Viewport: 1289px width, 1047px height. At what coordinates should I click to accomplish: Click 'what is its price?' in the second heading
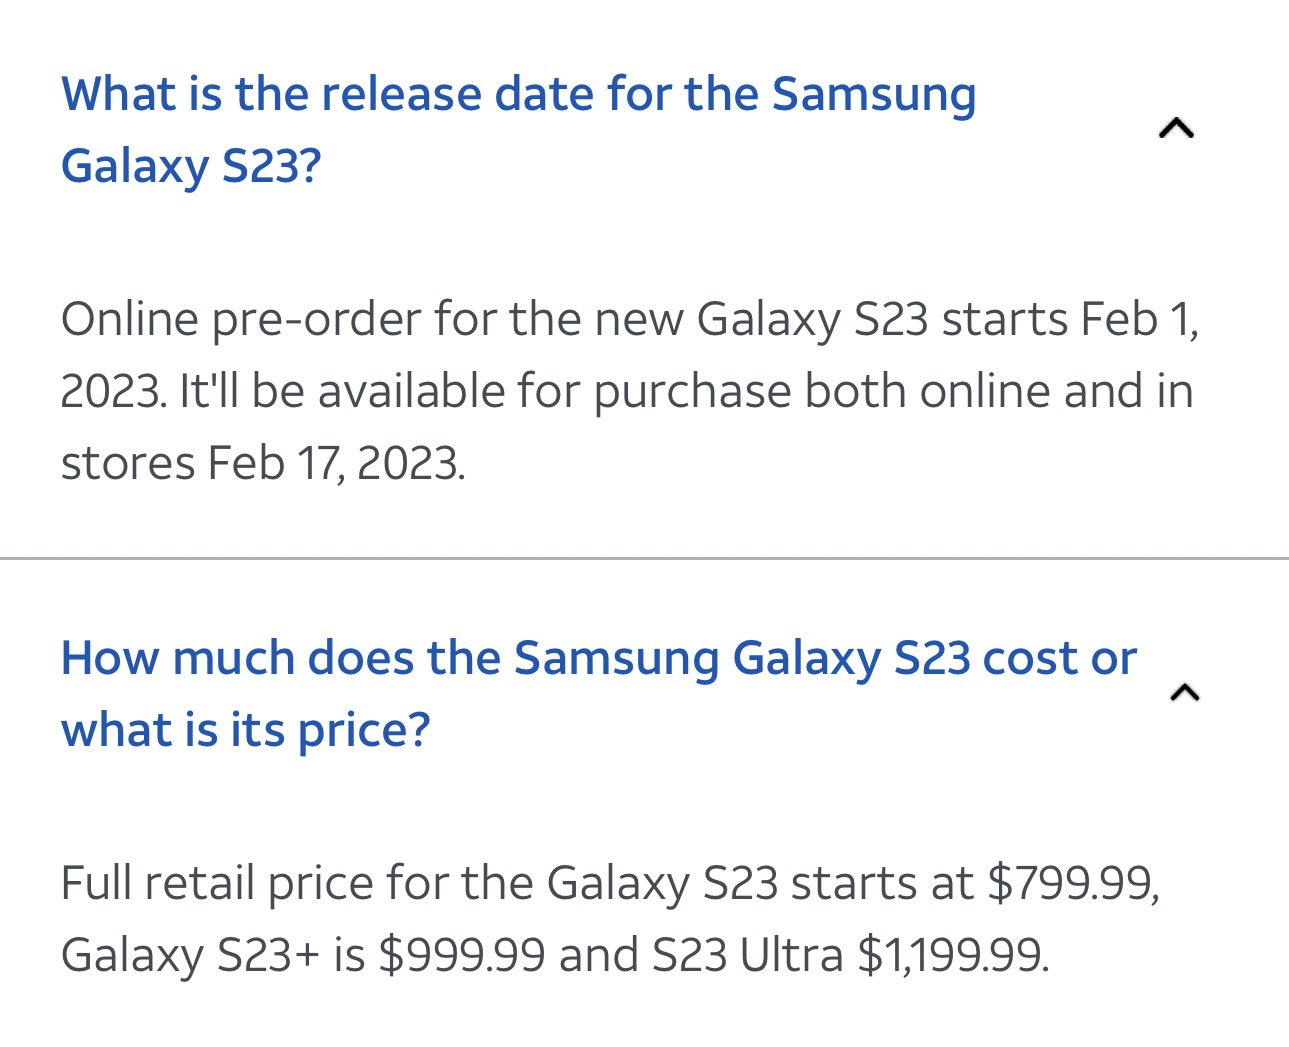pos(245,730)
